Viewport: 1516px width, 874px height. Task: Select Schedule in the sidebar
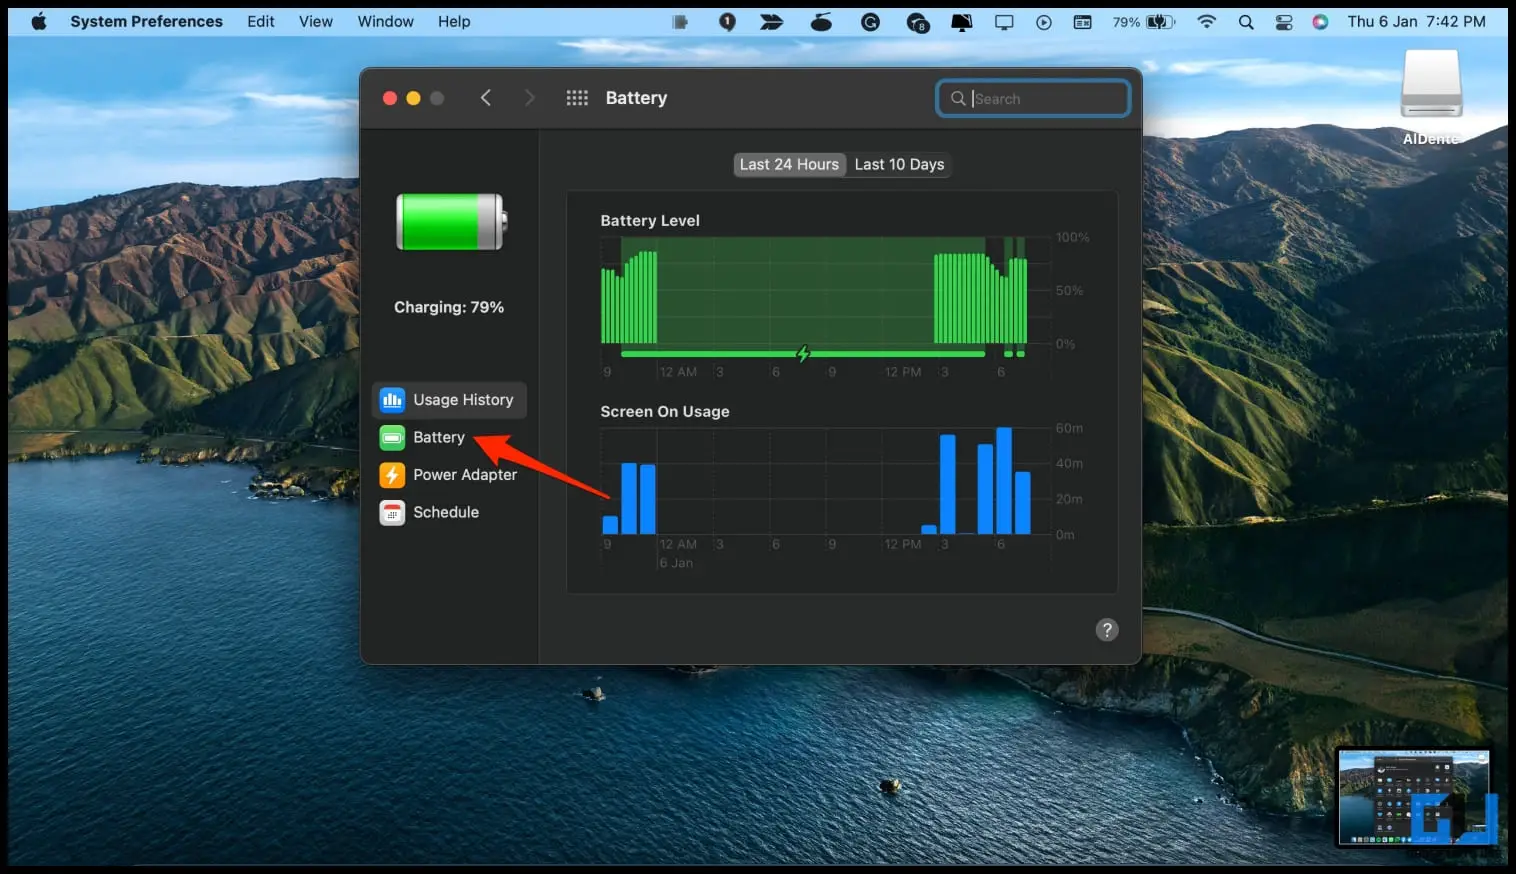click(449, 512)
